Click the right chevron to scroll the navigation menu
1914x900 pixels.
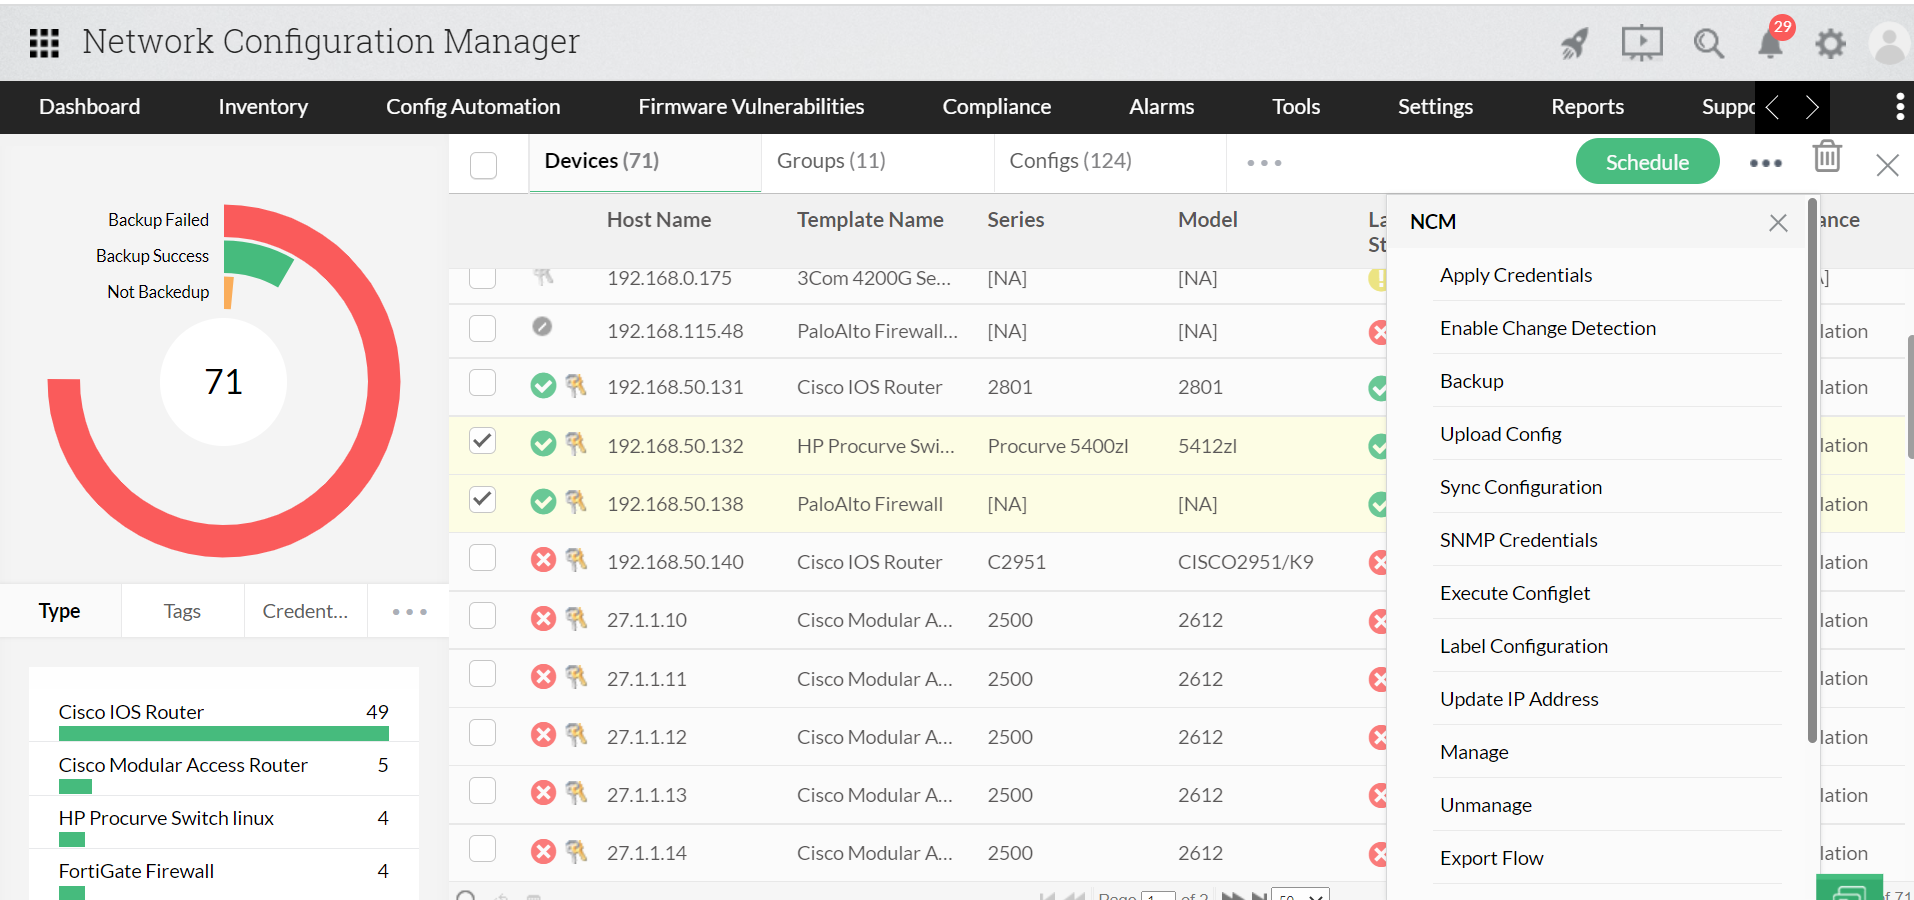pos(1810,107)
